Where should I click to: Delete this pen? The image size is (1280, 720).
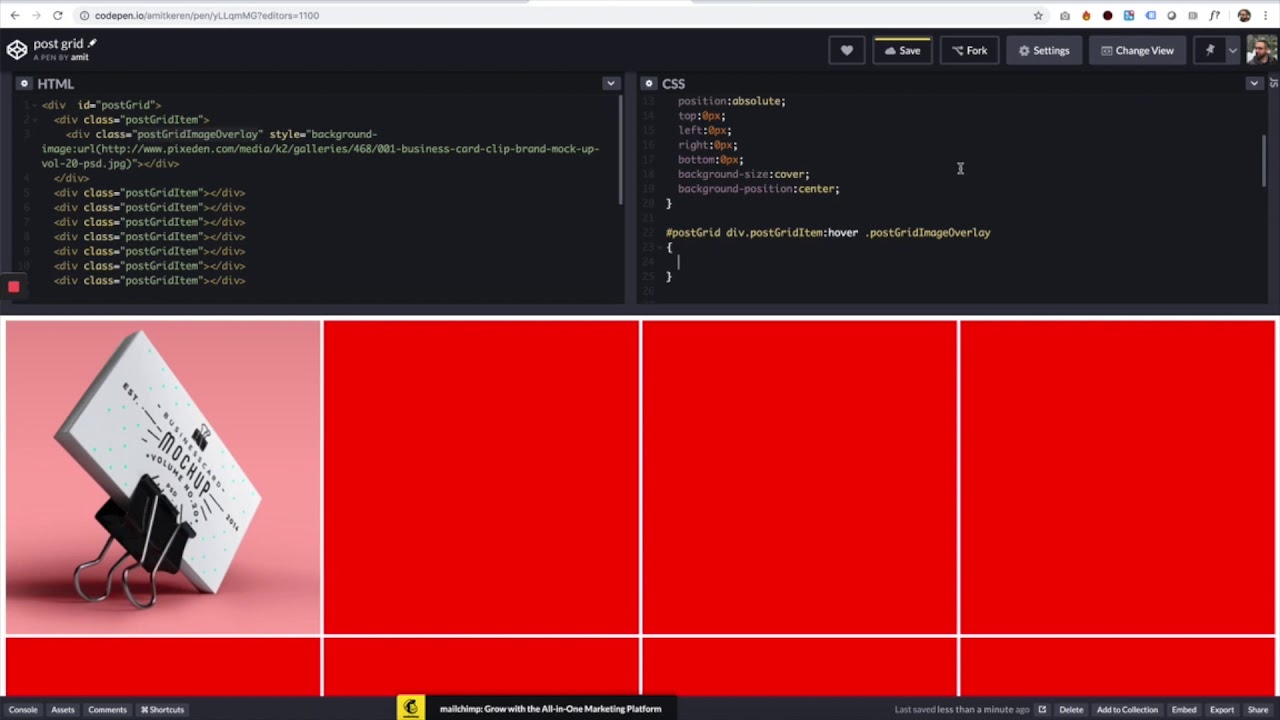coord(1071,709)
